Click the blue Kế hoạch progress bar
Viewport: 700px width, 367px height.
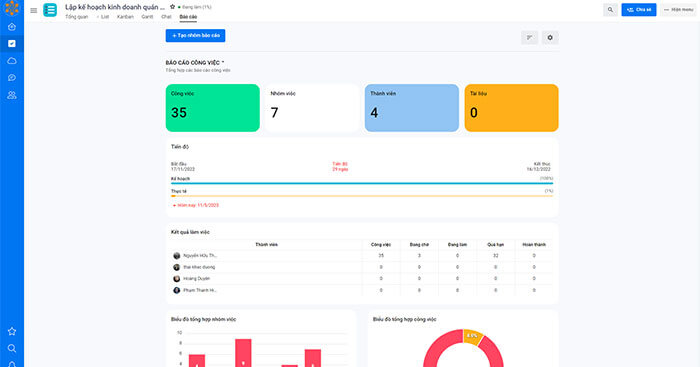point(362,183)
